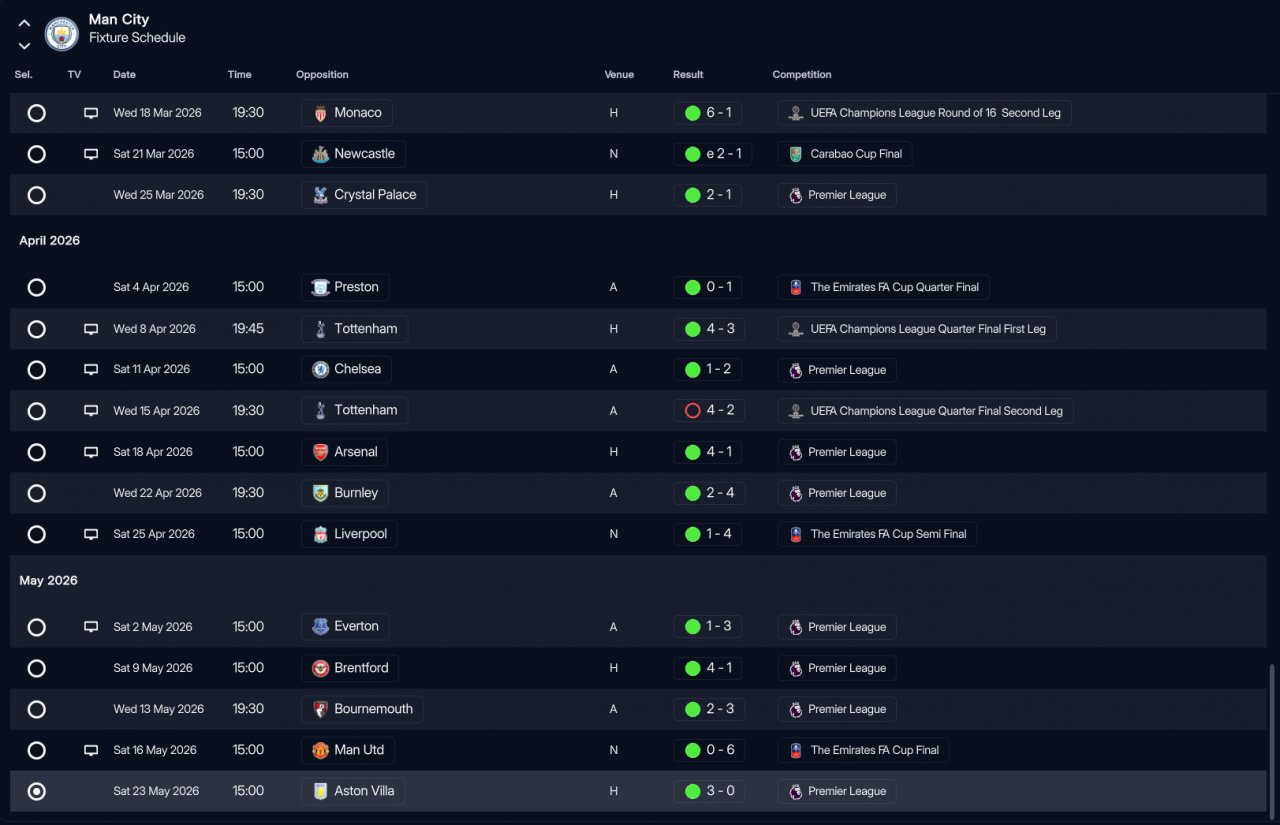Select the radio button for Preston fixture
The width and height of the screenshot is (1280, 825).
point(37,288)
